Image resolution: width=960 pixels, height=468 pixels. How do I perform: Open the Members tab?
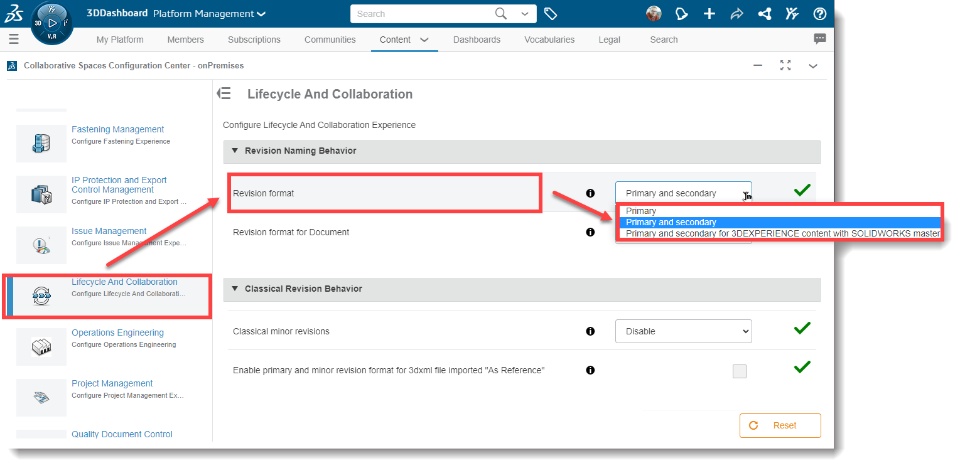pyautogui.click(x=185, y=40)
